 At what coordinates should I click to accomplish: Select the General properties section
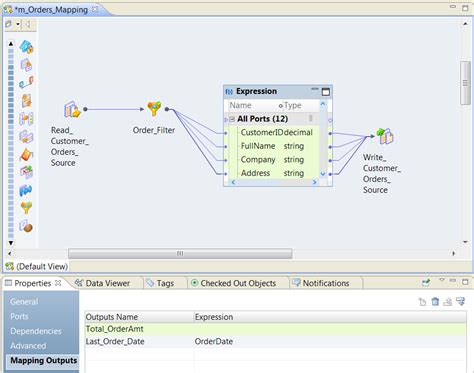point(24,302)
